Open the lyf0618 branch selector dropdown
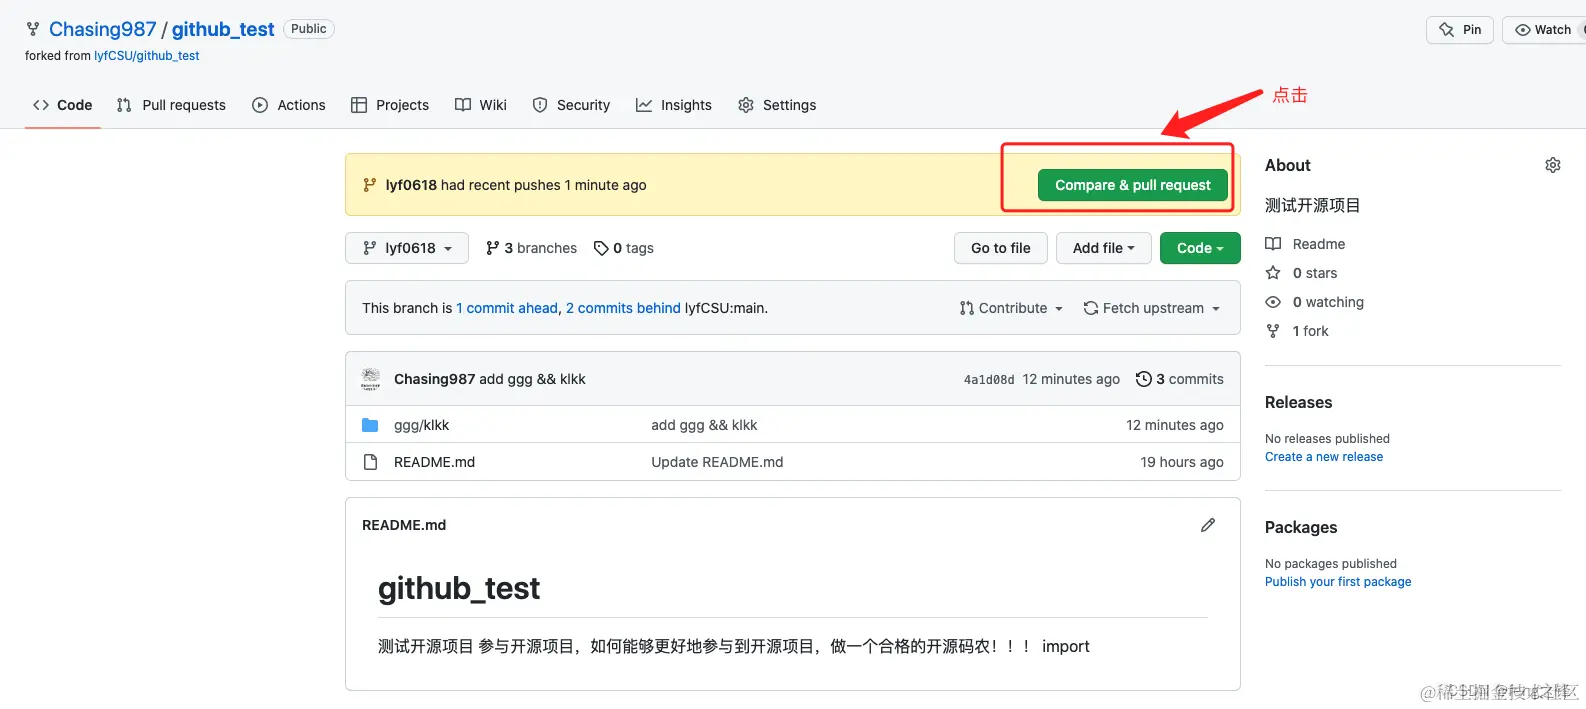Image resolution: width=1586 pixels, height=709 pixels. point(407,248)
